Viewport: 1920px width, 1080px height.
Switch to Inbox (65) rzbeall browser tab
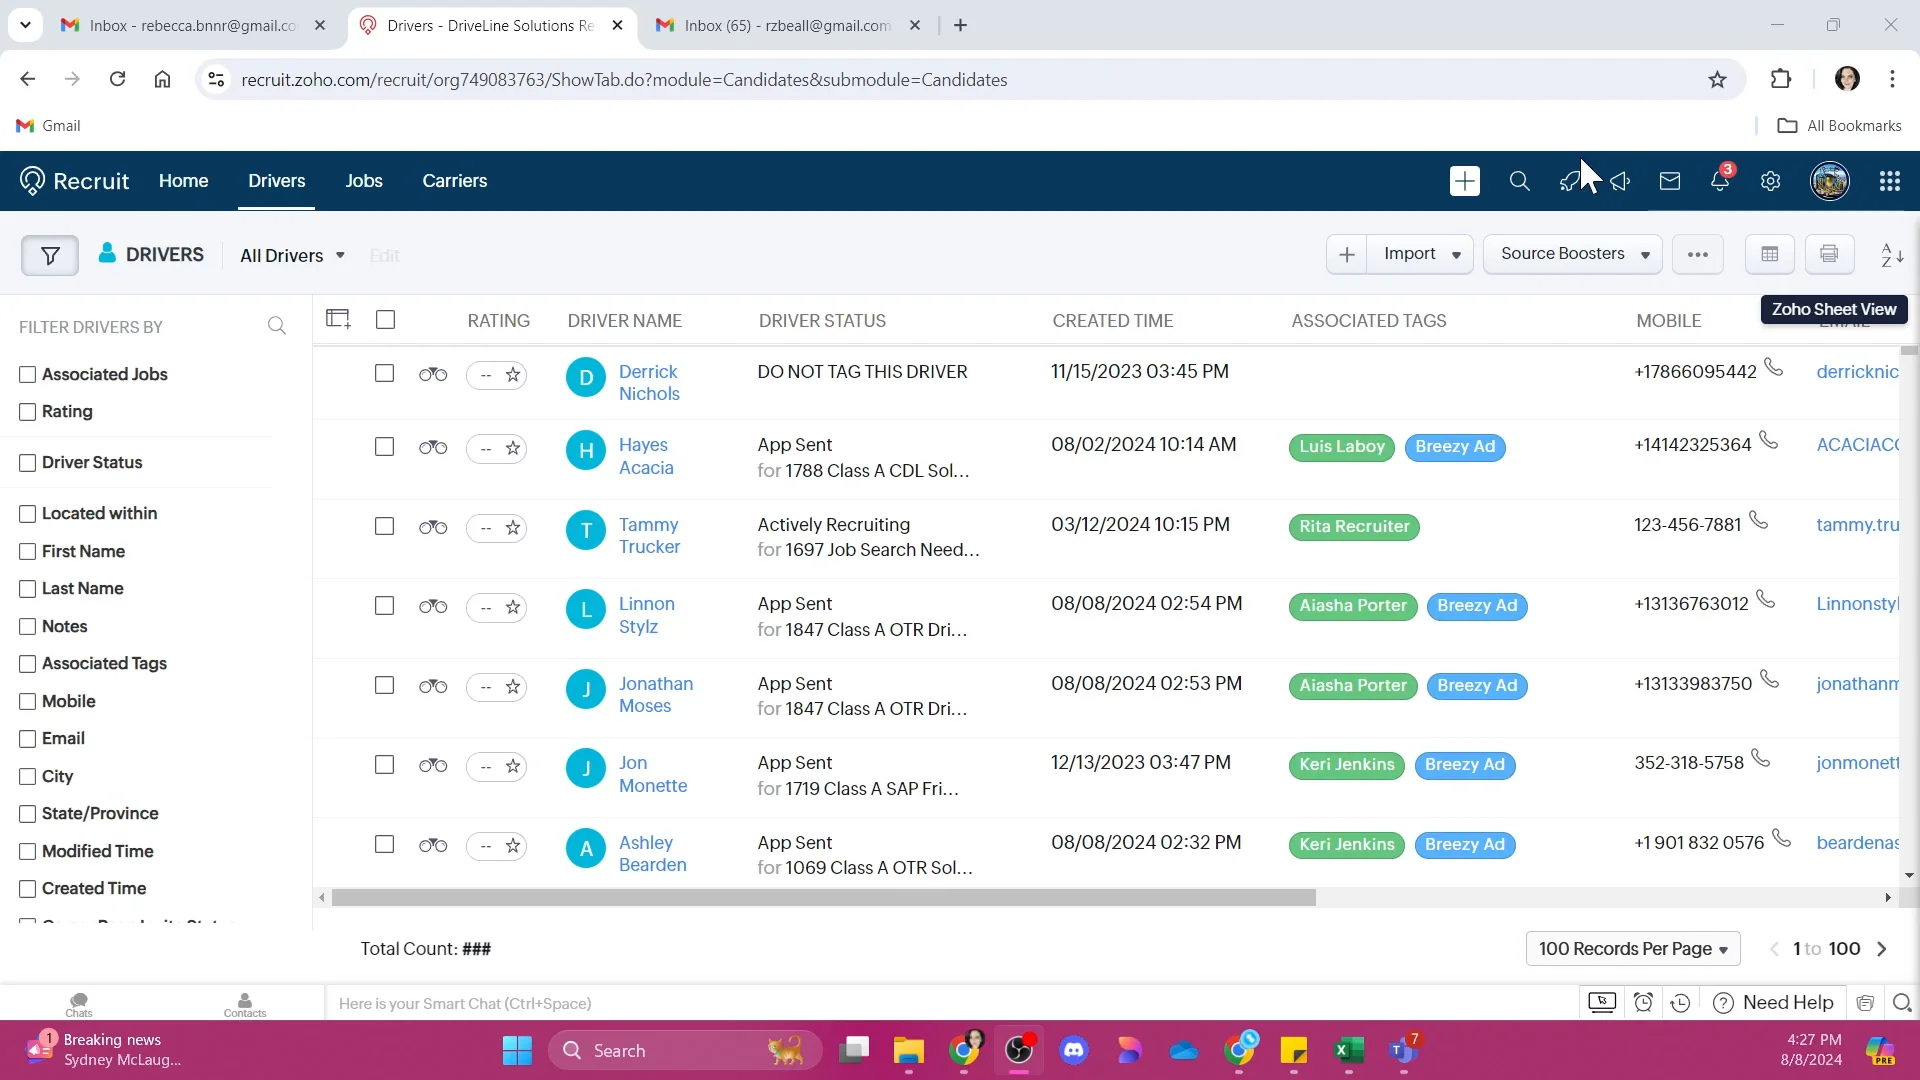(787, 25)
